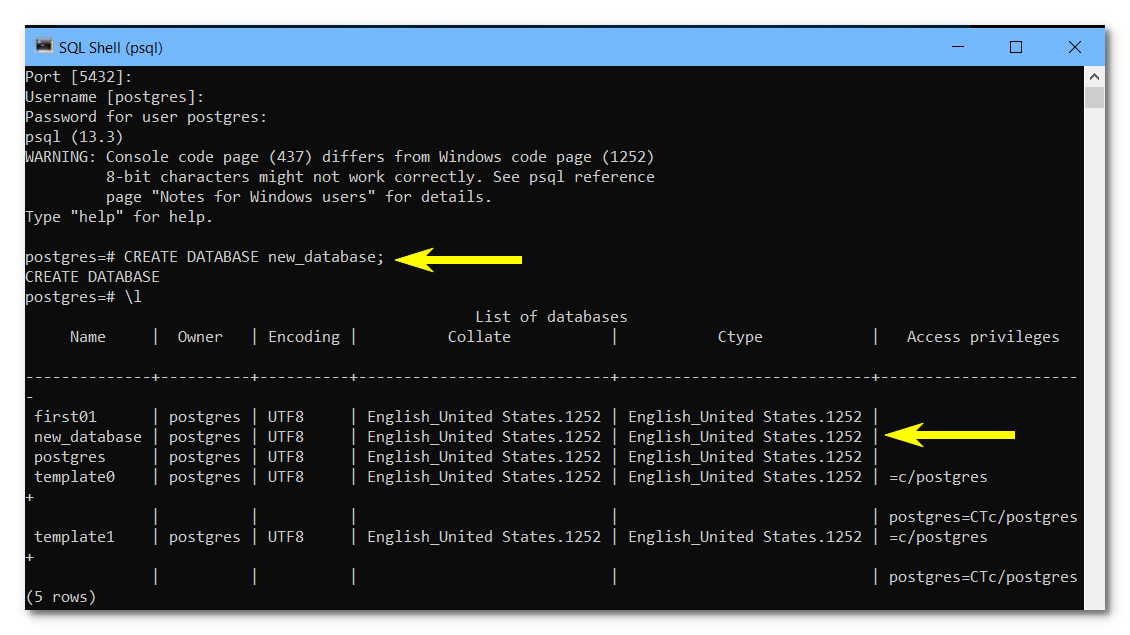This screenshot has width=1130, height=635.
Task: Click 'new_database' in the Name column
Action: point(88,437)
